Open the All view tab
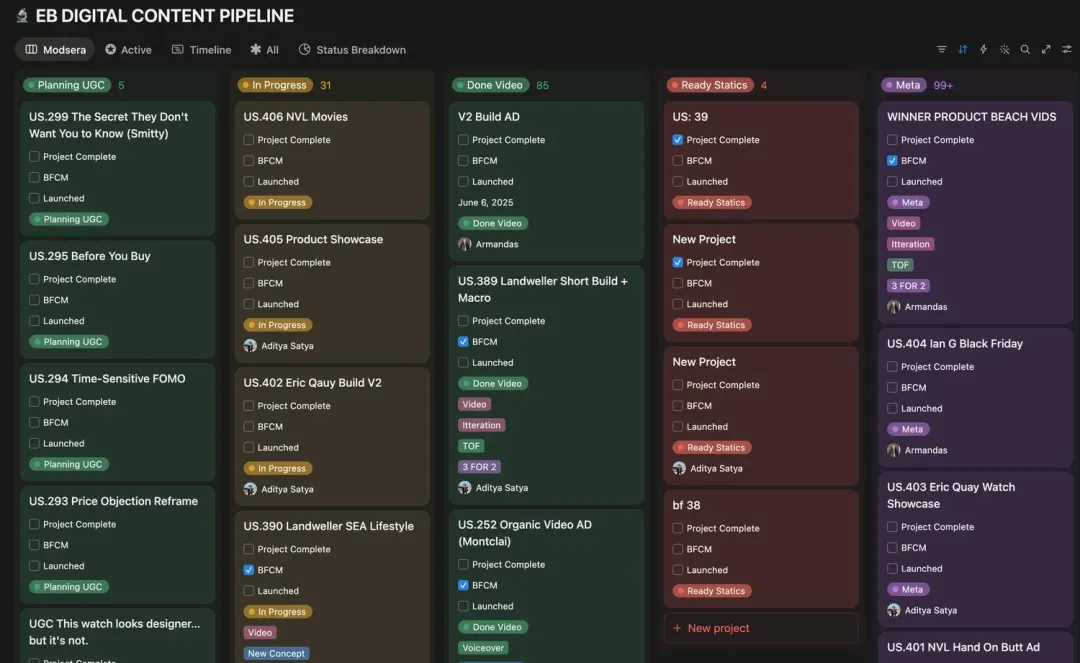 264,50
